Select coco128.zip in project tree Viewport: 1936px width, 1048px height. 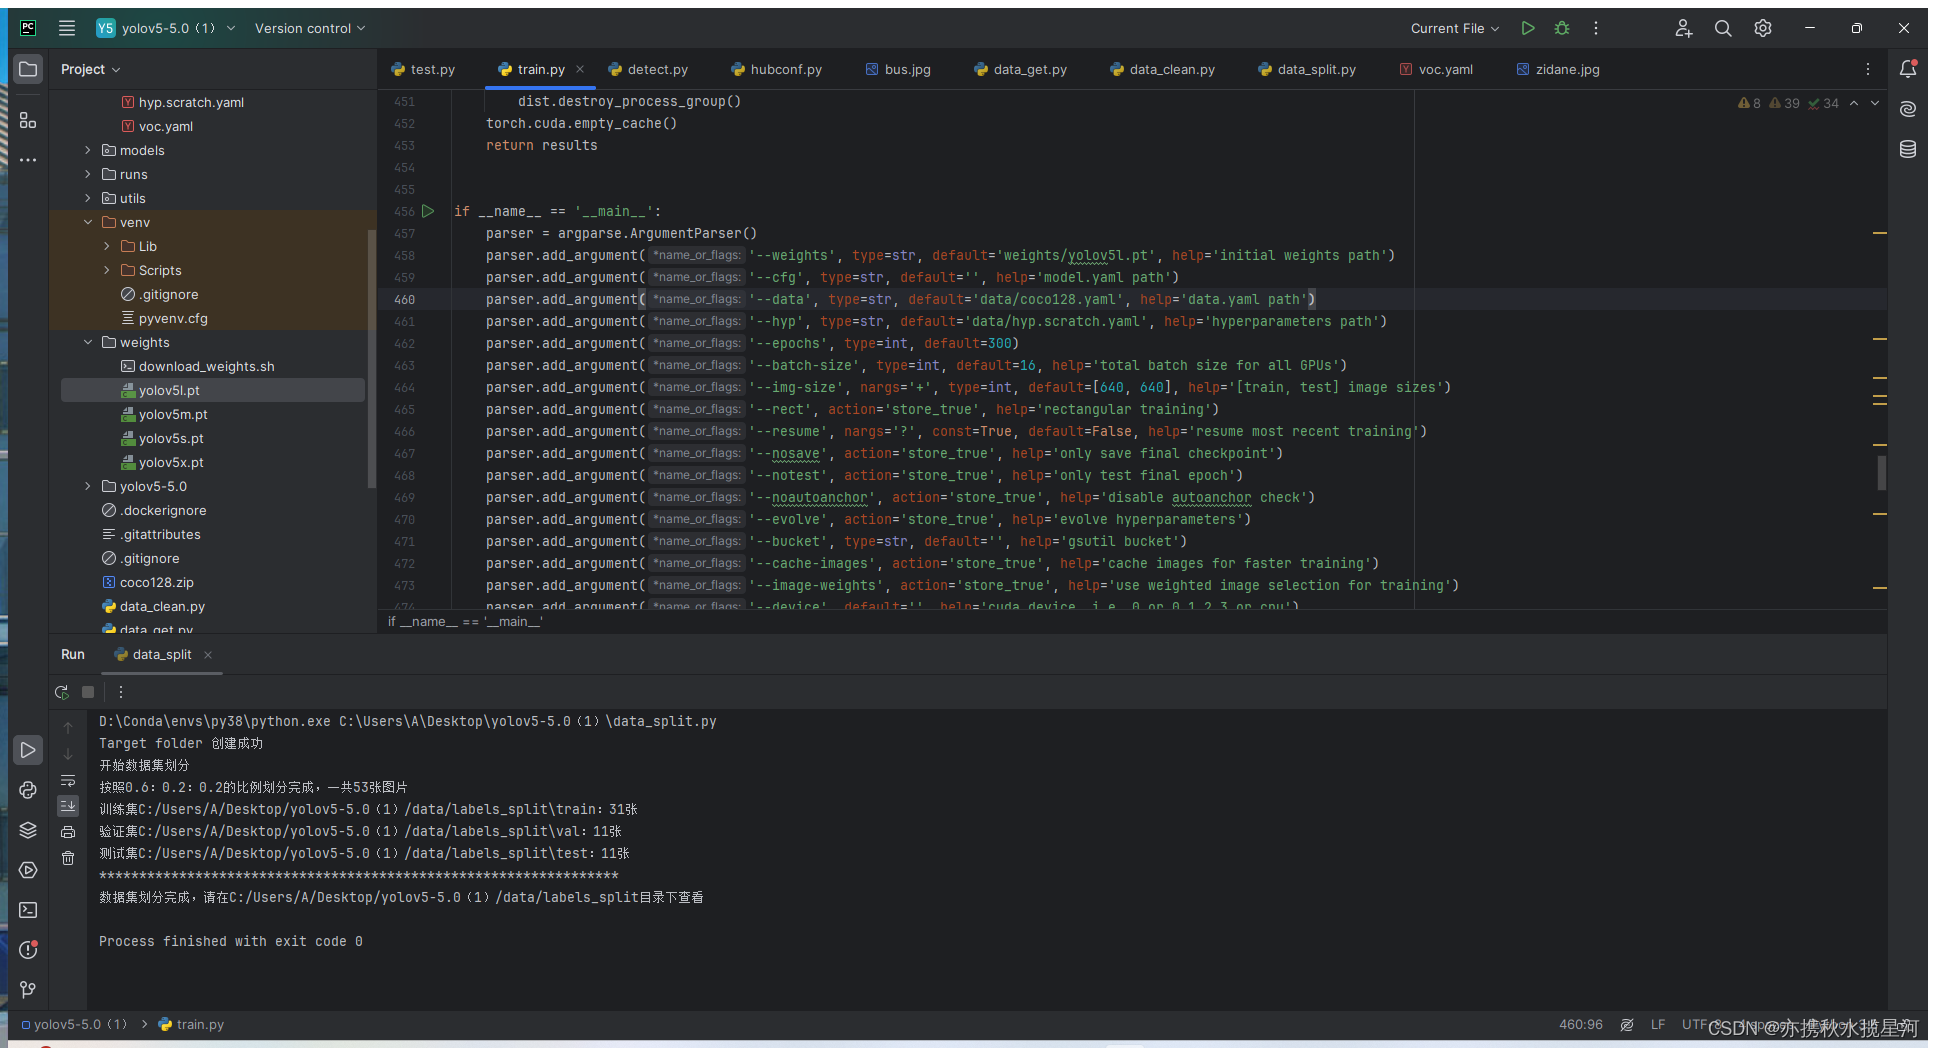(x=156, y=582)
